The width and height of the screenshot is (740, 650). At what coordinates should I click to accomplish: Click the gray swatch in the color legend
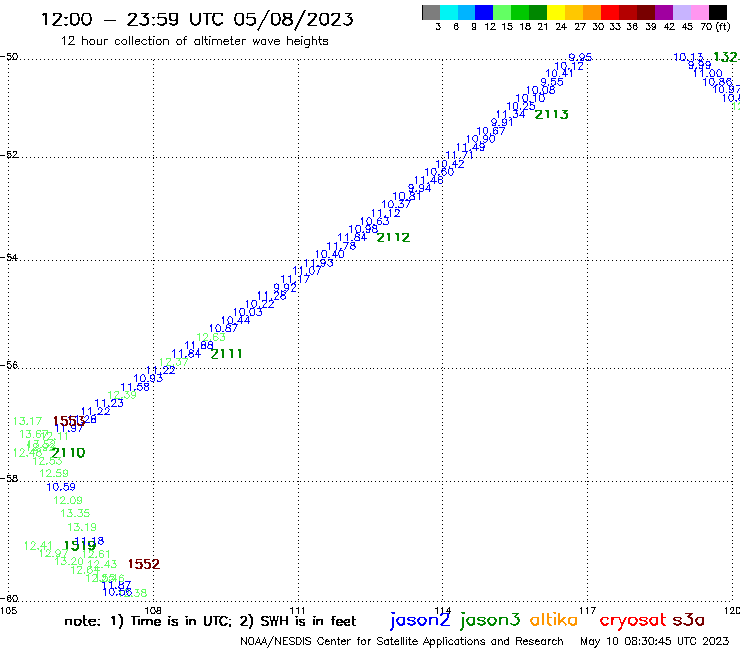(x=431, y=13)
